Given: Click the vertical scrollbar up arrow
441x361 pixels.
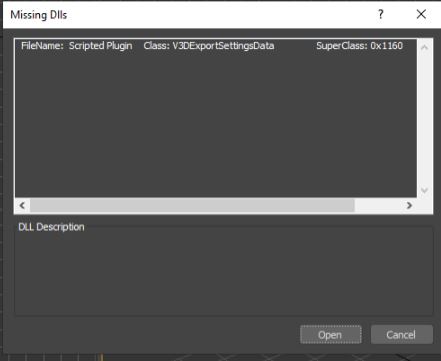Looking at the screenshot, I should (424, 47).
